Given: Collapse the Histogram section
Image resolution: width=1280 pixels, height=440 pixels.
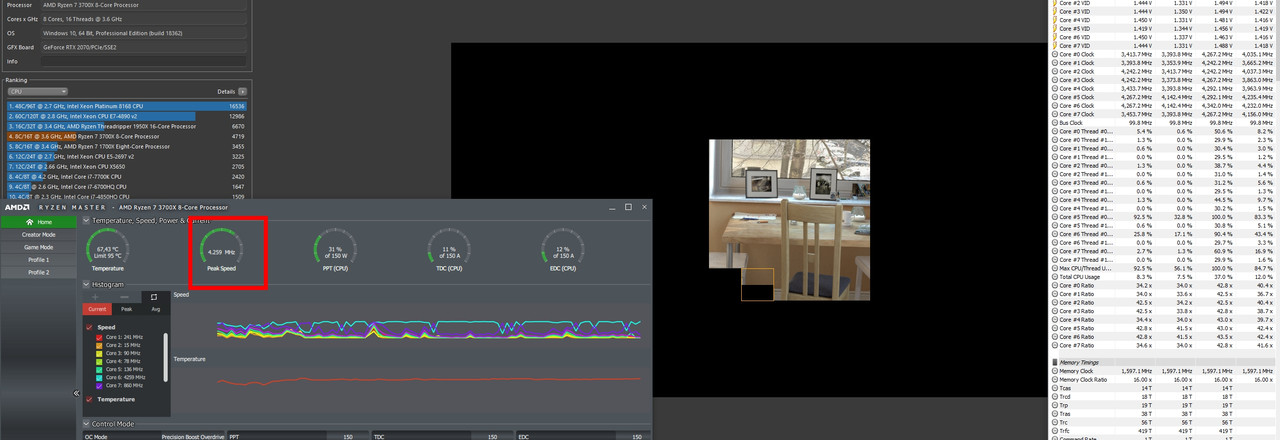Looking at the screenshot, I should (85, 284).
